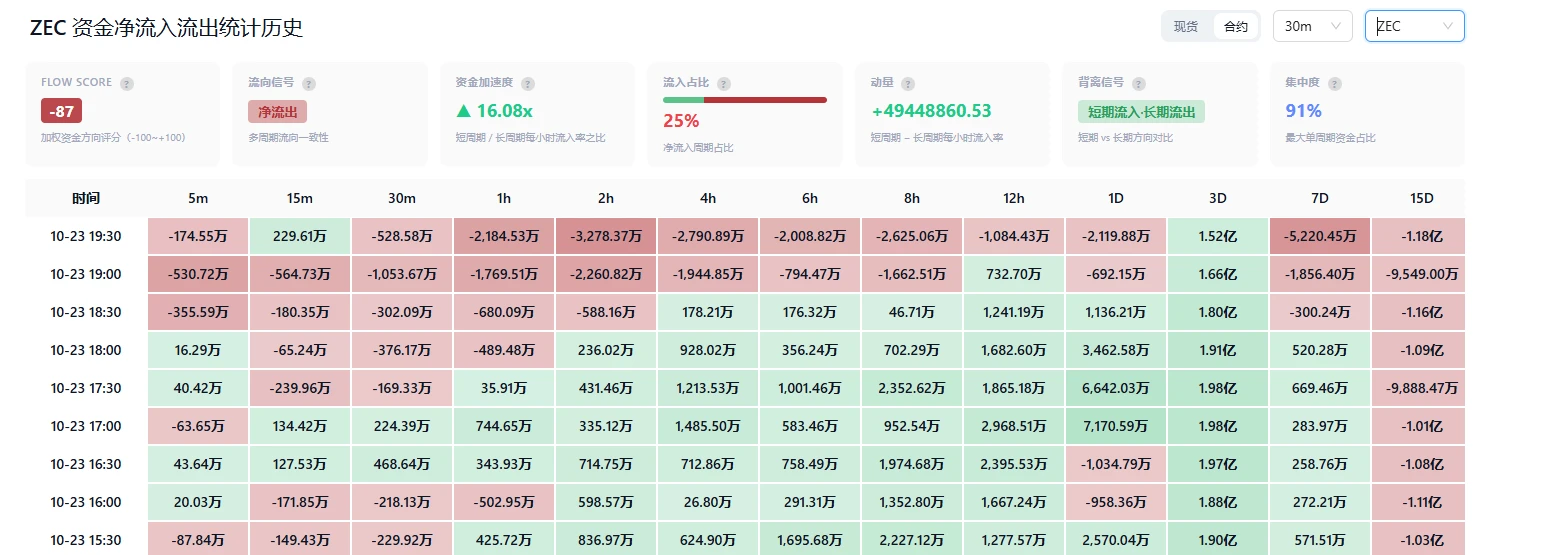This screenshot has height=555, width=1557.
Task: Open FLOW SCORE help question icon
Action: click(x=127, y=84)
